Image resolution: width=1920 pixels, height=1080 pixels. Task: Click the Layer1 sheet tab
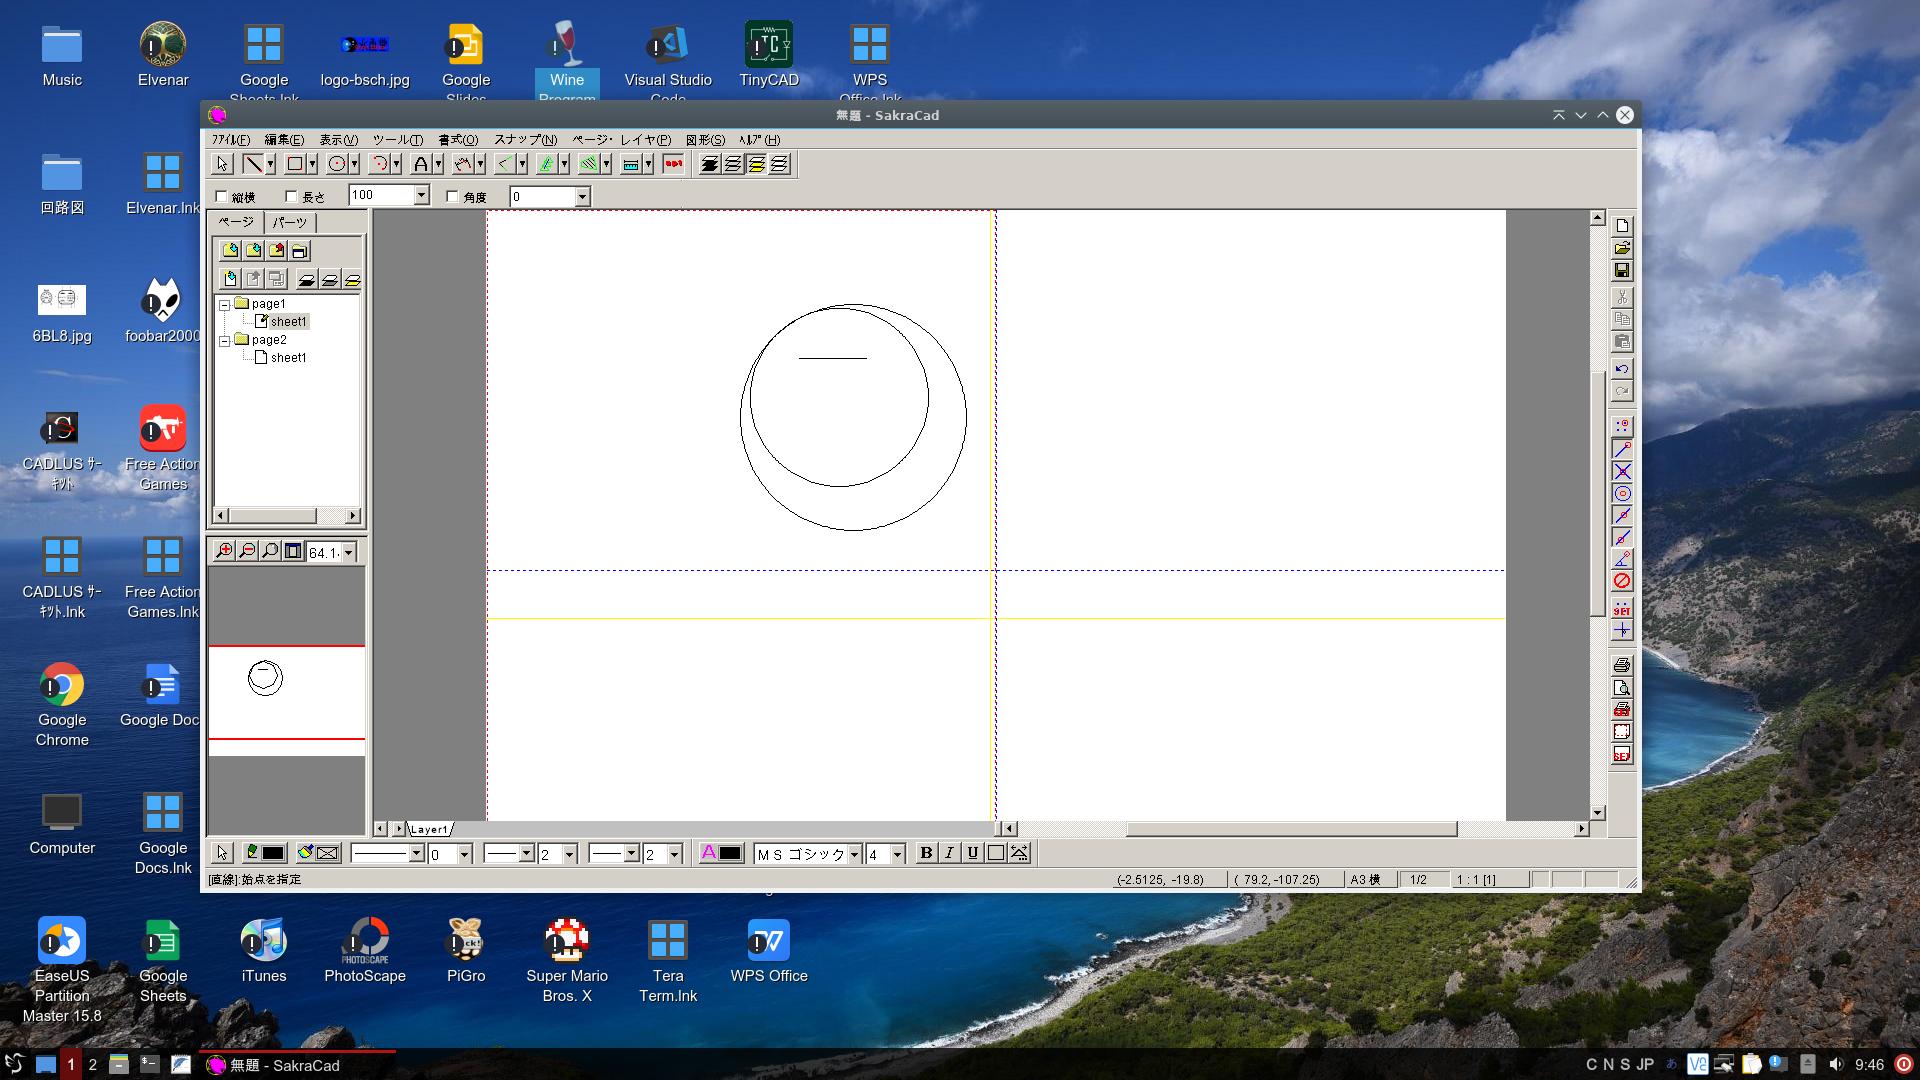429,829
